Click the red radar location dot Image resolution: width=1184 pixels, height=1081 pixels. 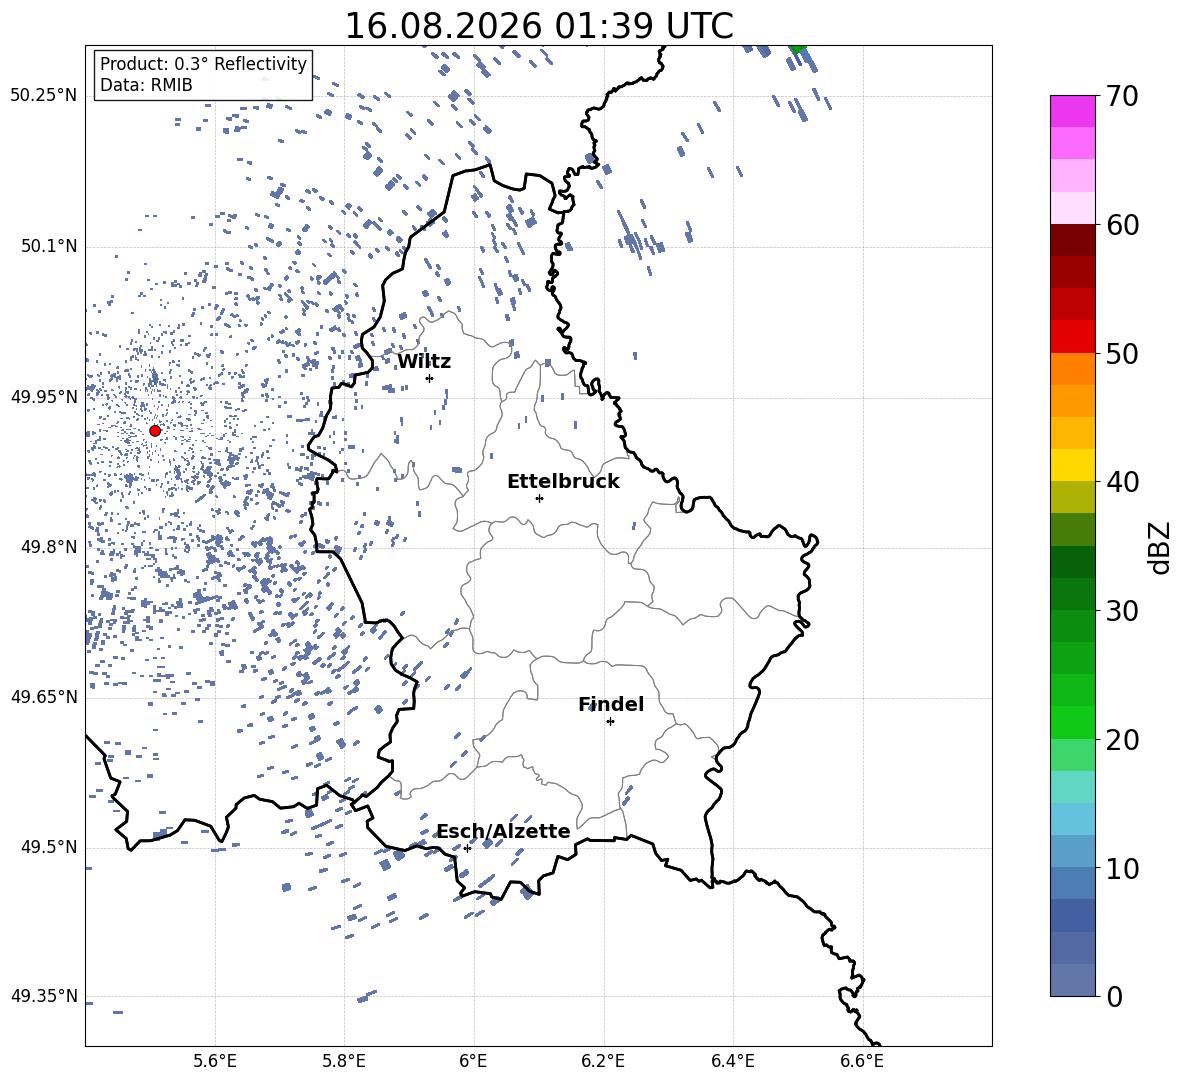tap(155, 431)
